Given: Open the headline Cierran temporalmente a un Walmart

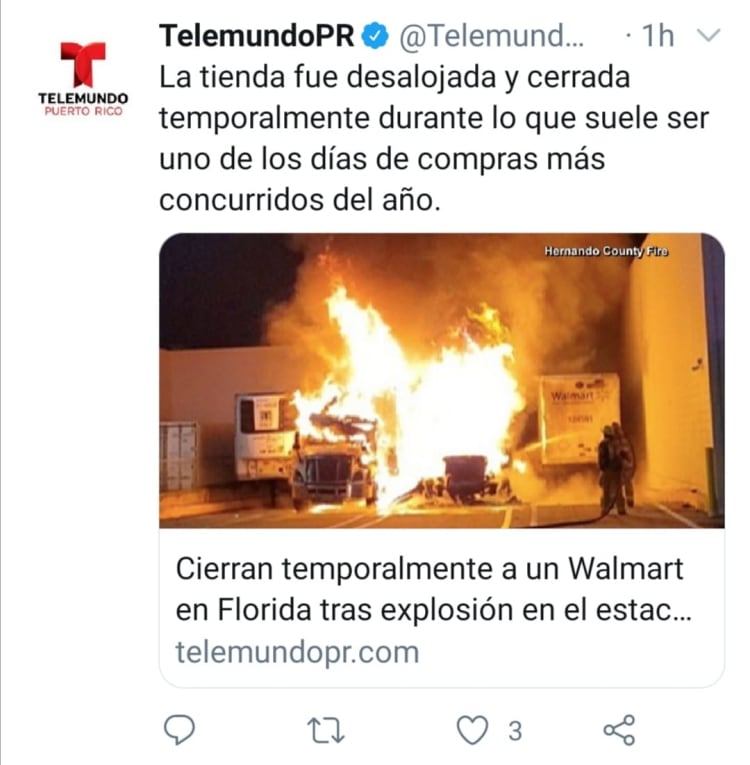Looking at the screenshot, I should (429, 568).
